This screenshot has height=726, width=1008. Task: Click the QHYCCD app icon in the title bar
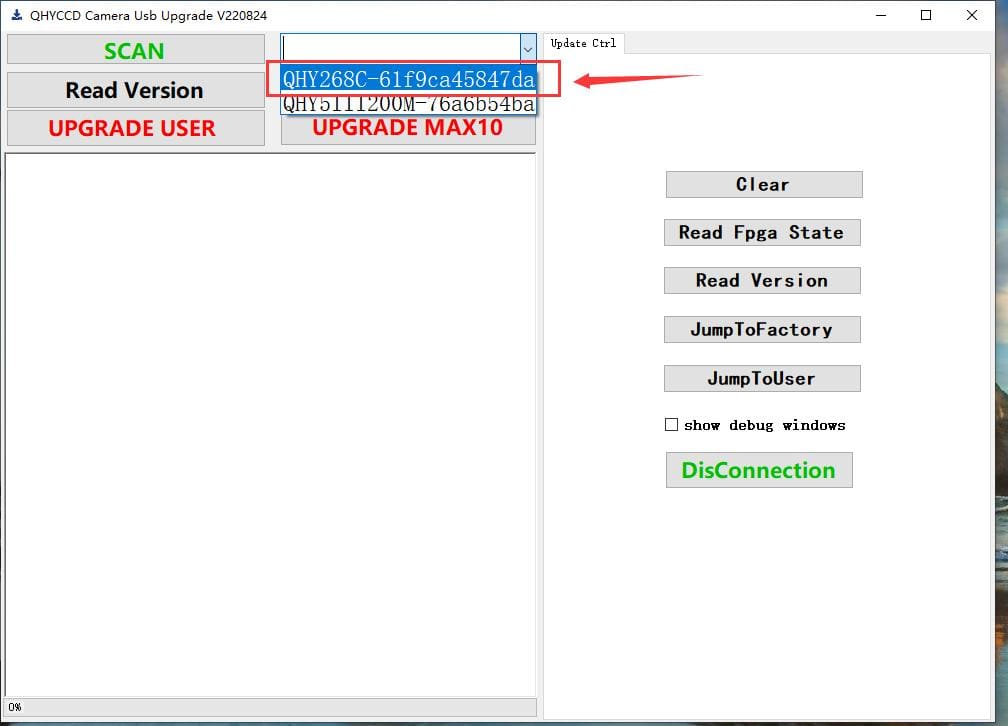pos(17,15)
